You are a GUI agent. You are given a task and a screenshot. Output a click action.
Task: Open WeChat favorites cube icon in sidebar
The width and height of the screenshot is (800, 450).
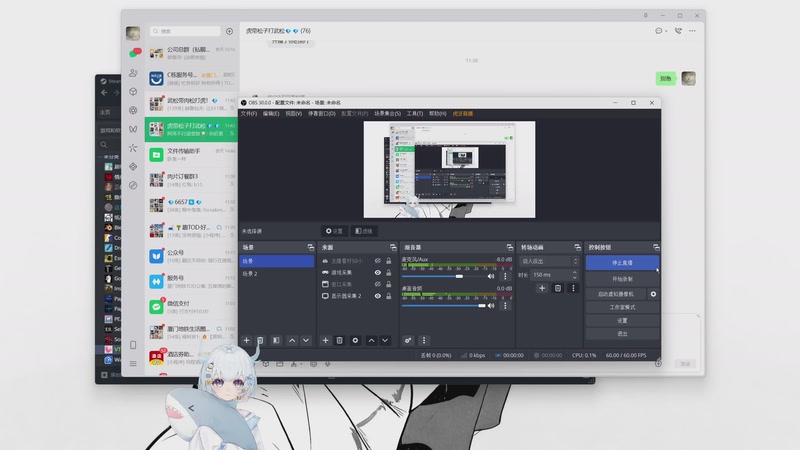pos(133,92)
